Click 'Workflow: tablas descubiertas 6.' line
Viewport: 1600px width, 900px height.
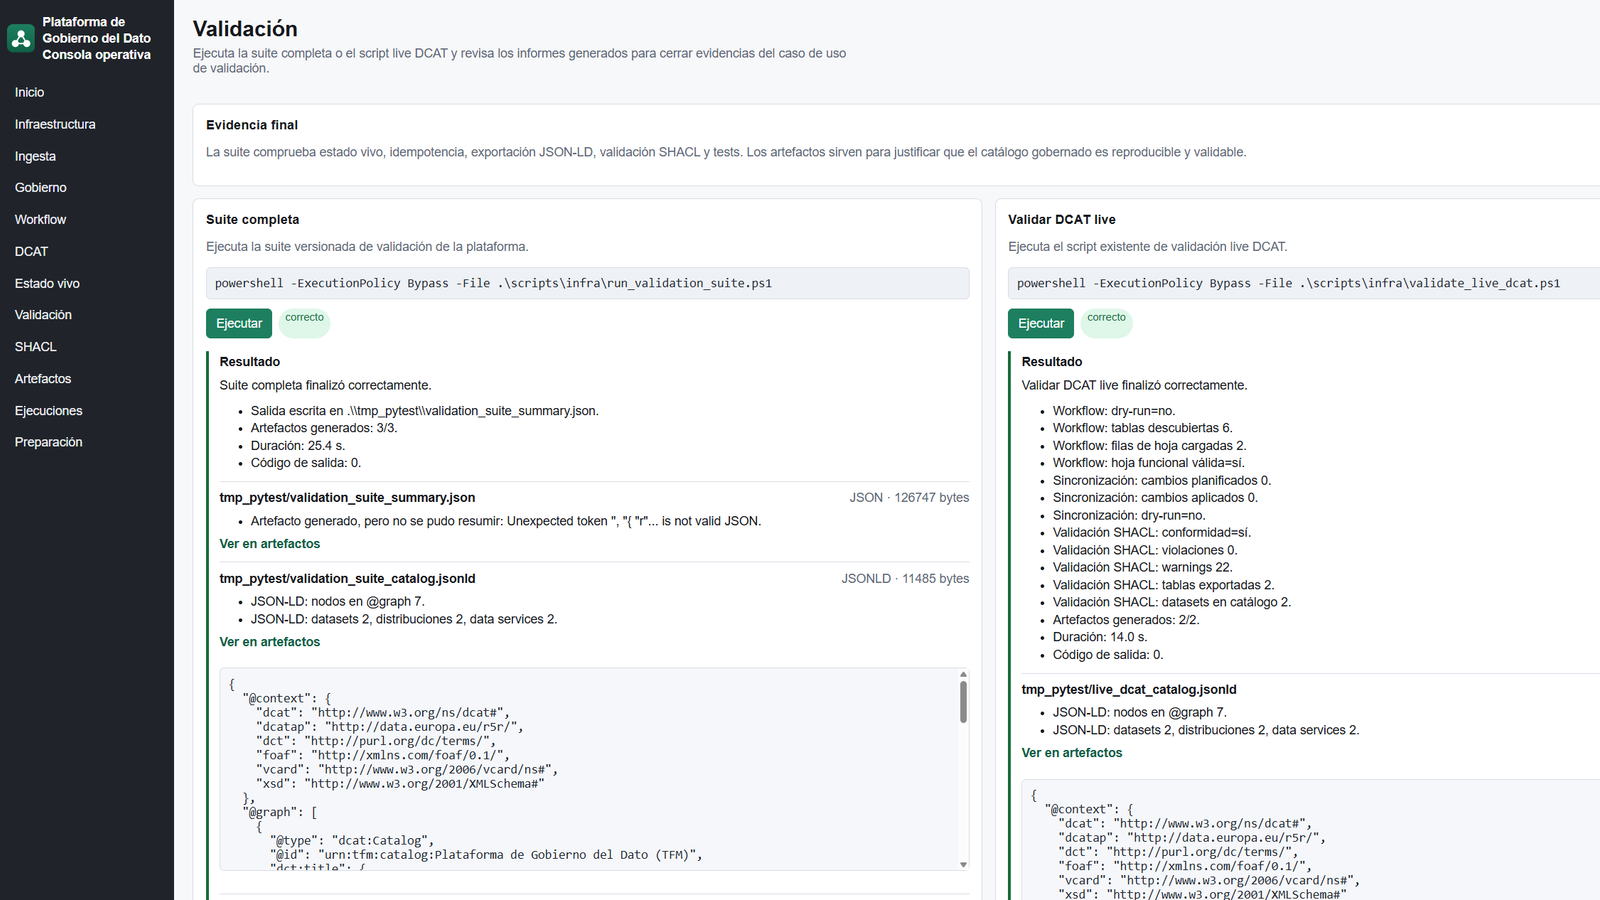click(1143, 428)
